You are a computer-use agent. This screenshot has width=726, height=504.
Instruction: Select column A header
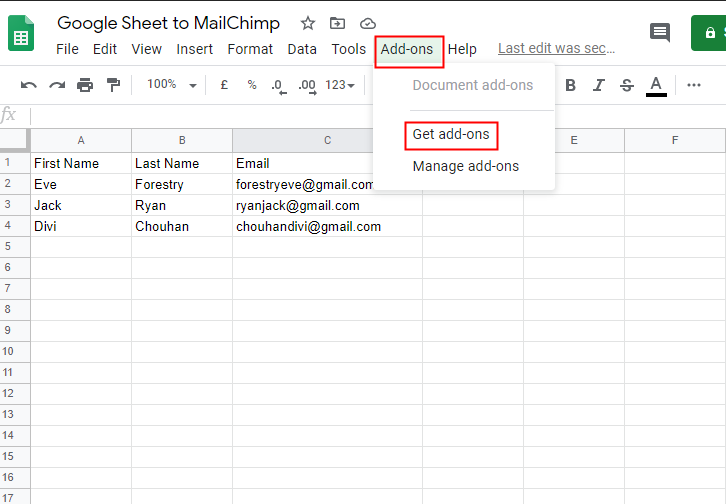81,140
